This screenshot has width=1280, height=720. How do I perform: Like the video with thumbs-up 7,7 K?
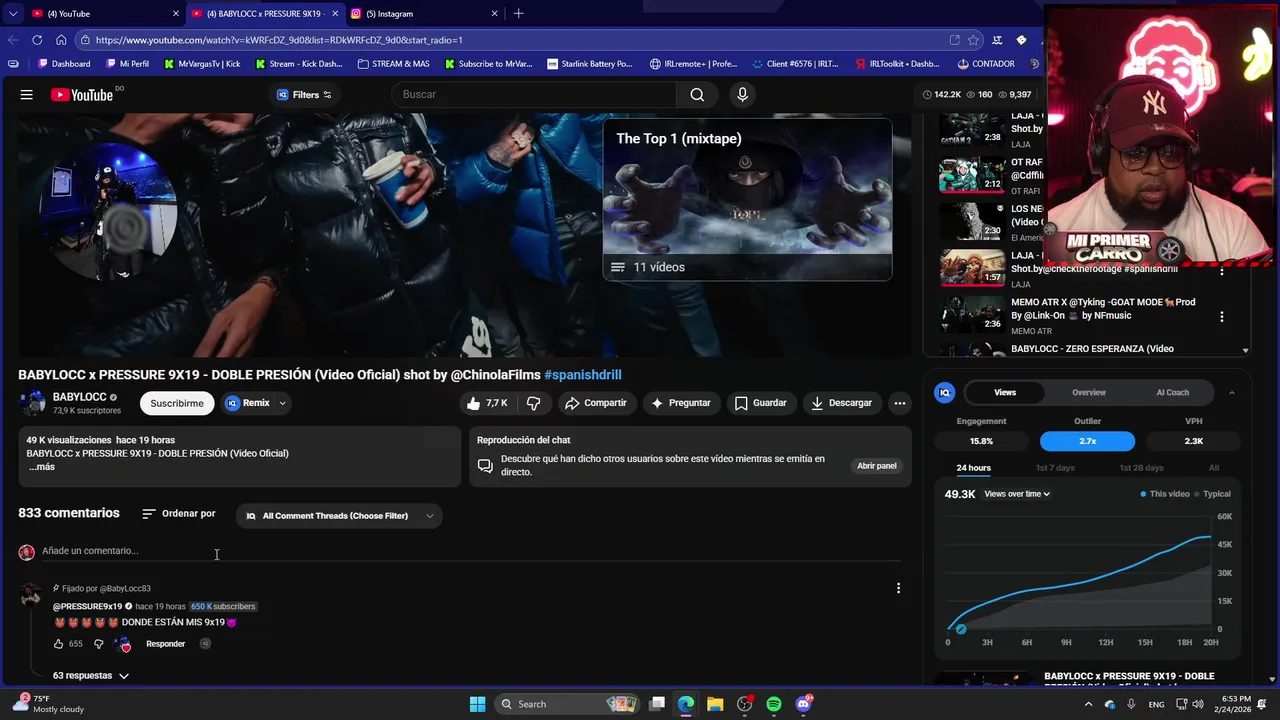click(487, 403)
